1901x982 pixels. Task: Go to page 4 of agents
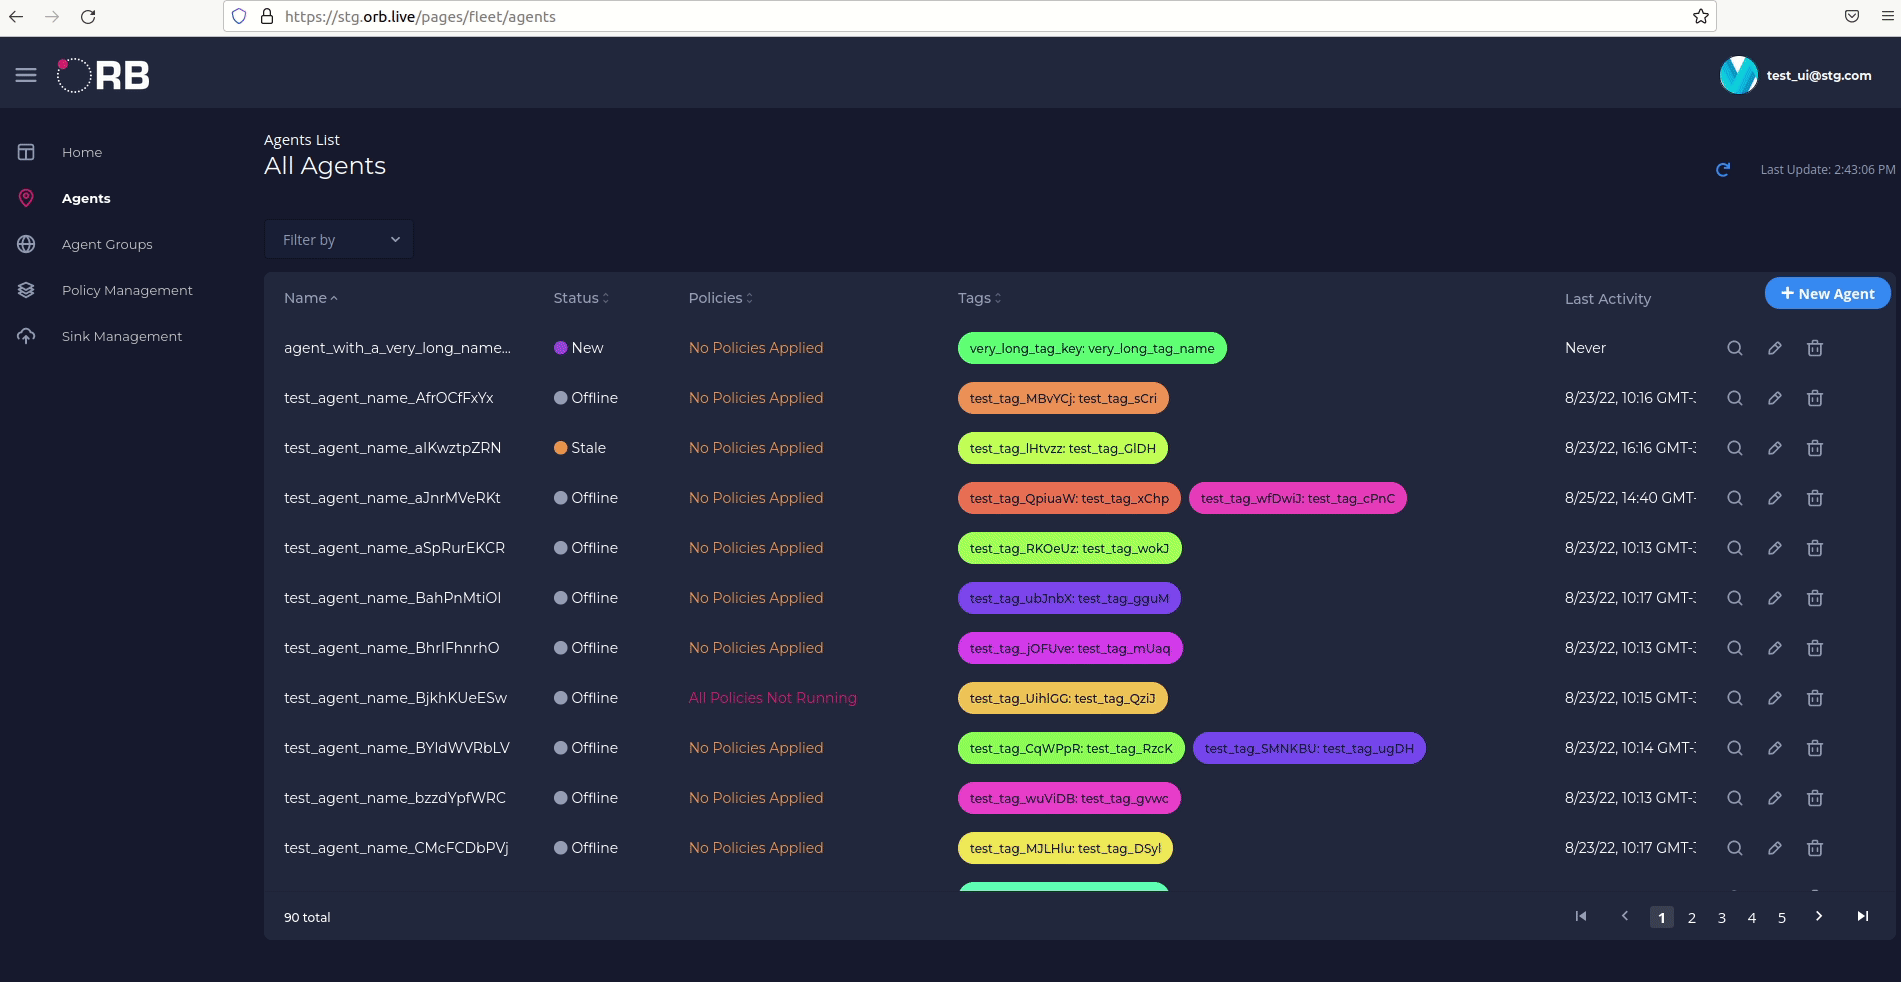(x=1752, y=917)
